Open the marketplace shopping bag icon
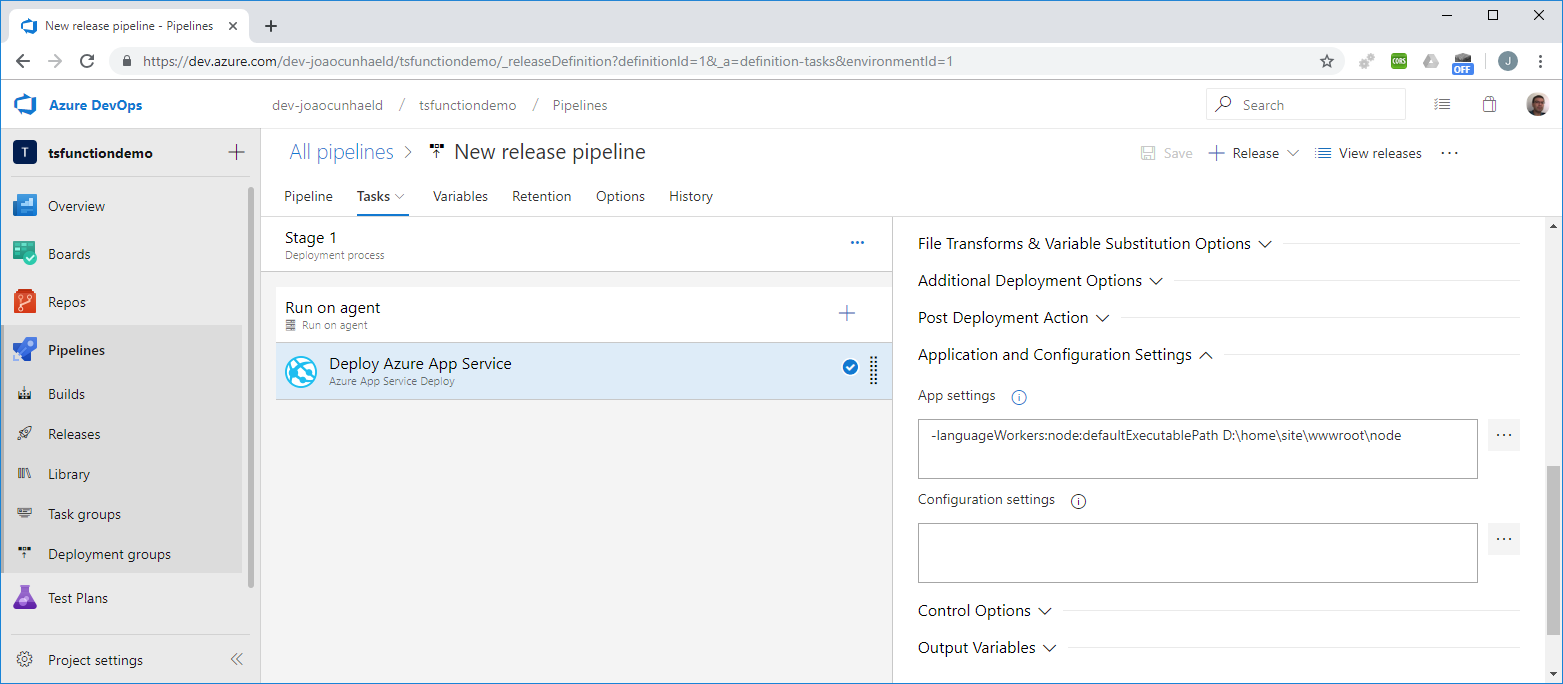Viewport: 1563px width, 684px height. 1489,104
